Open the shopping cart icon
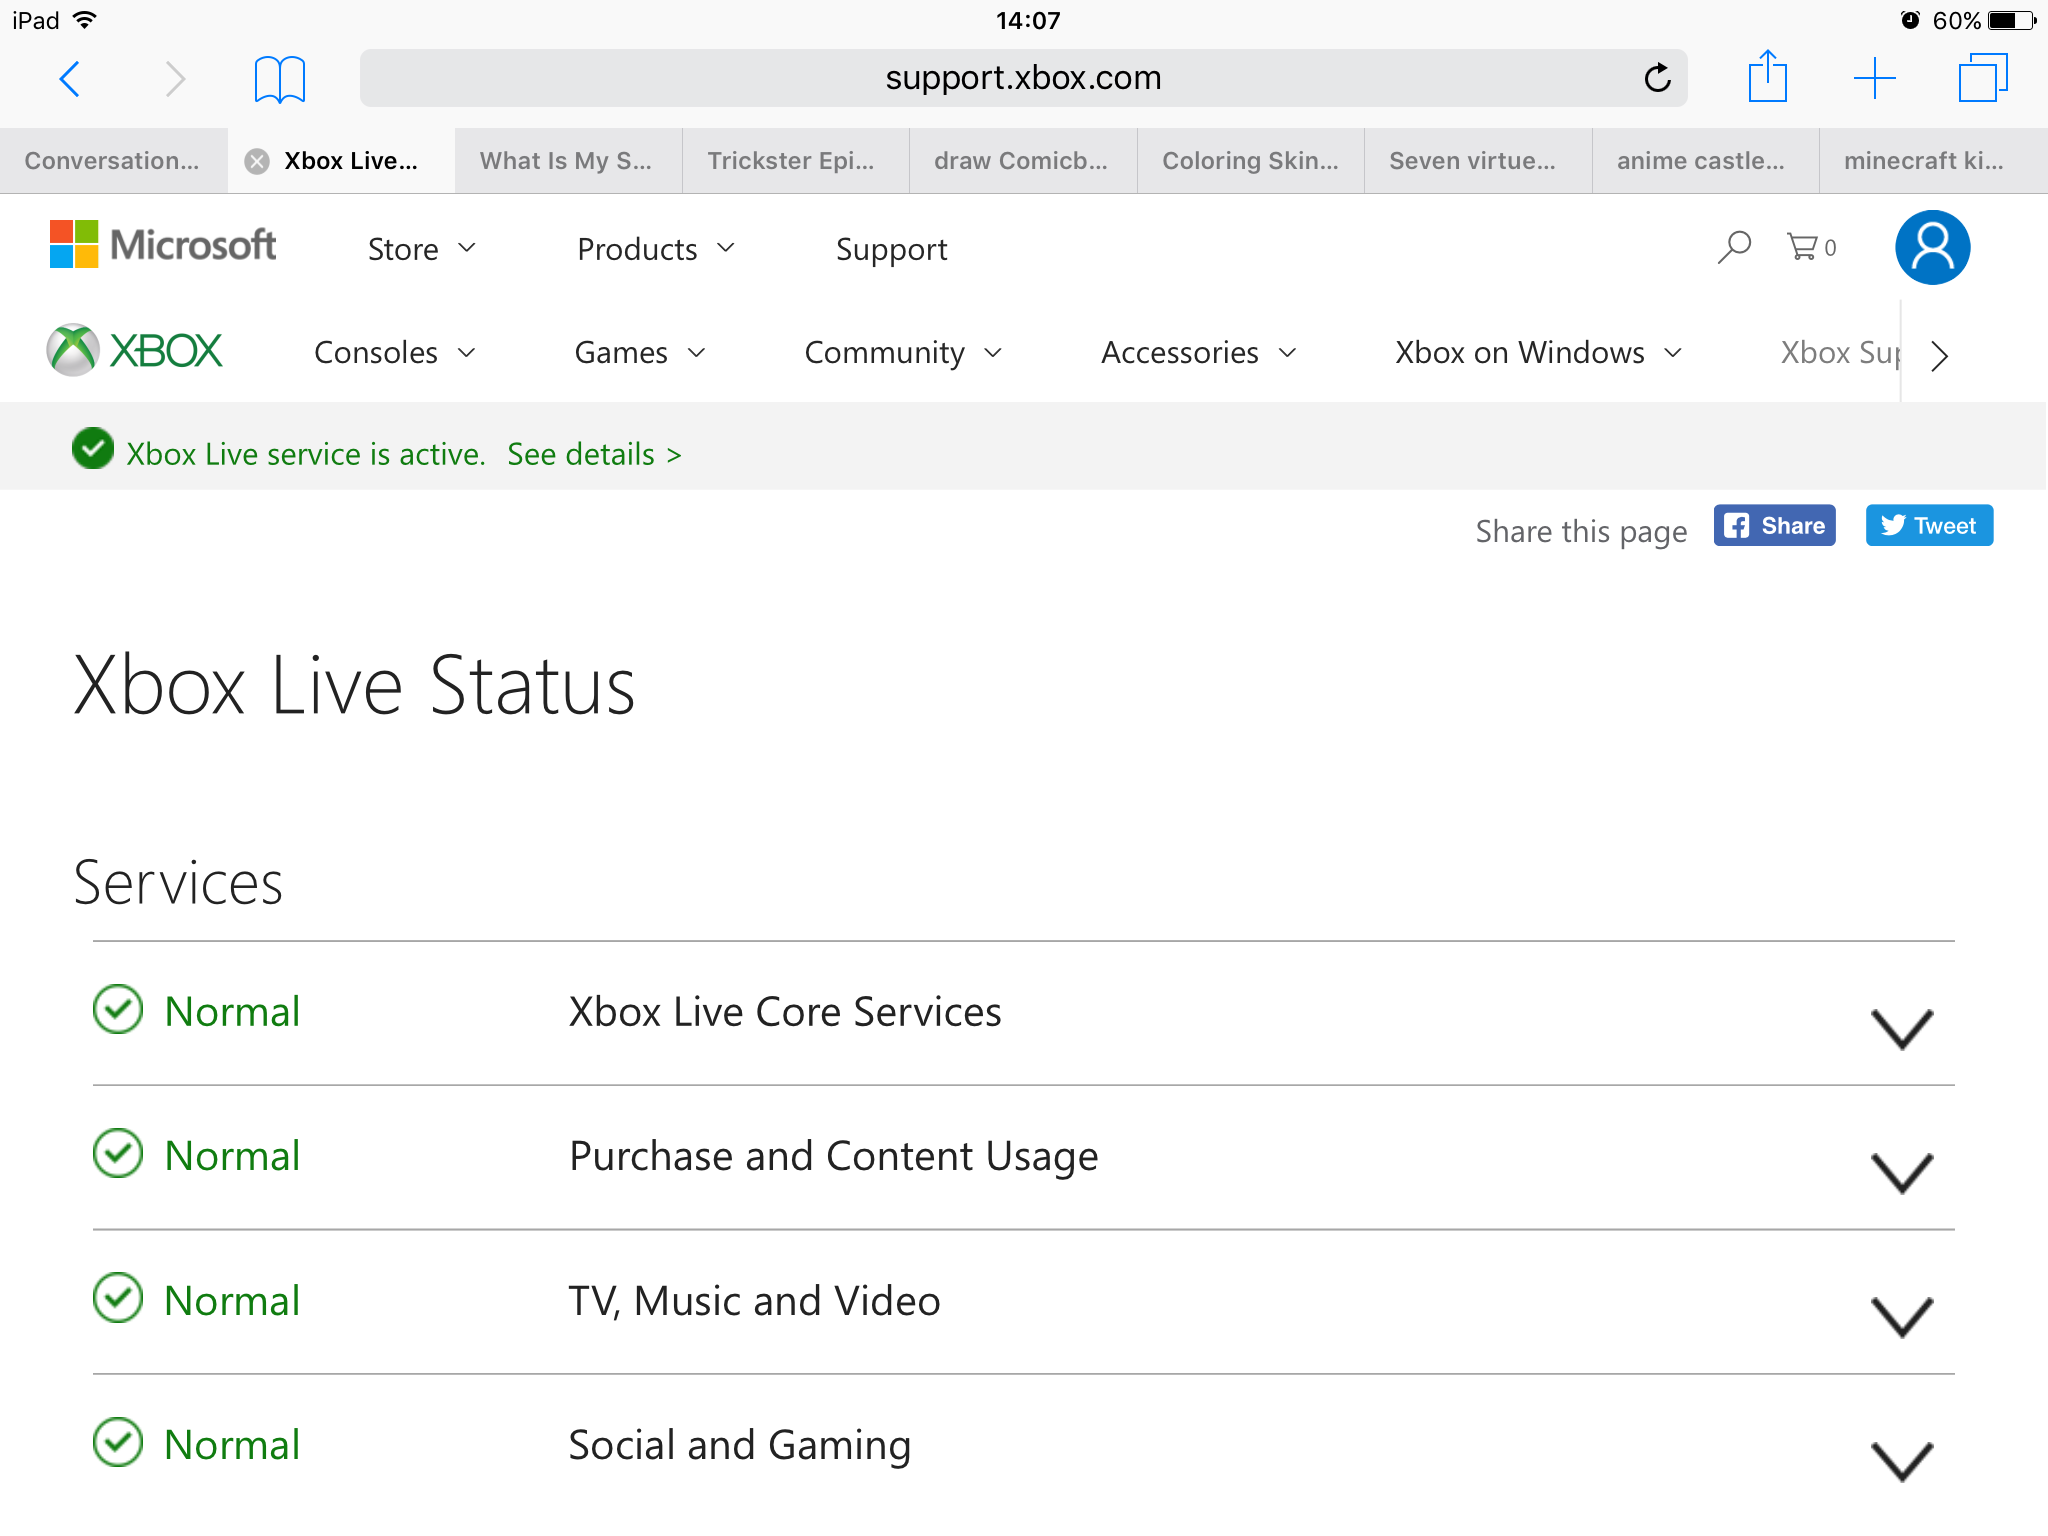Image resolution: width=2048 pixels, height=1536 pixels. pos(1811,247)
